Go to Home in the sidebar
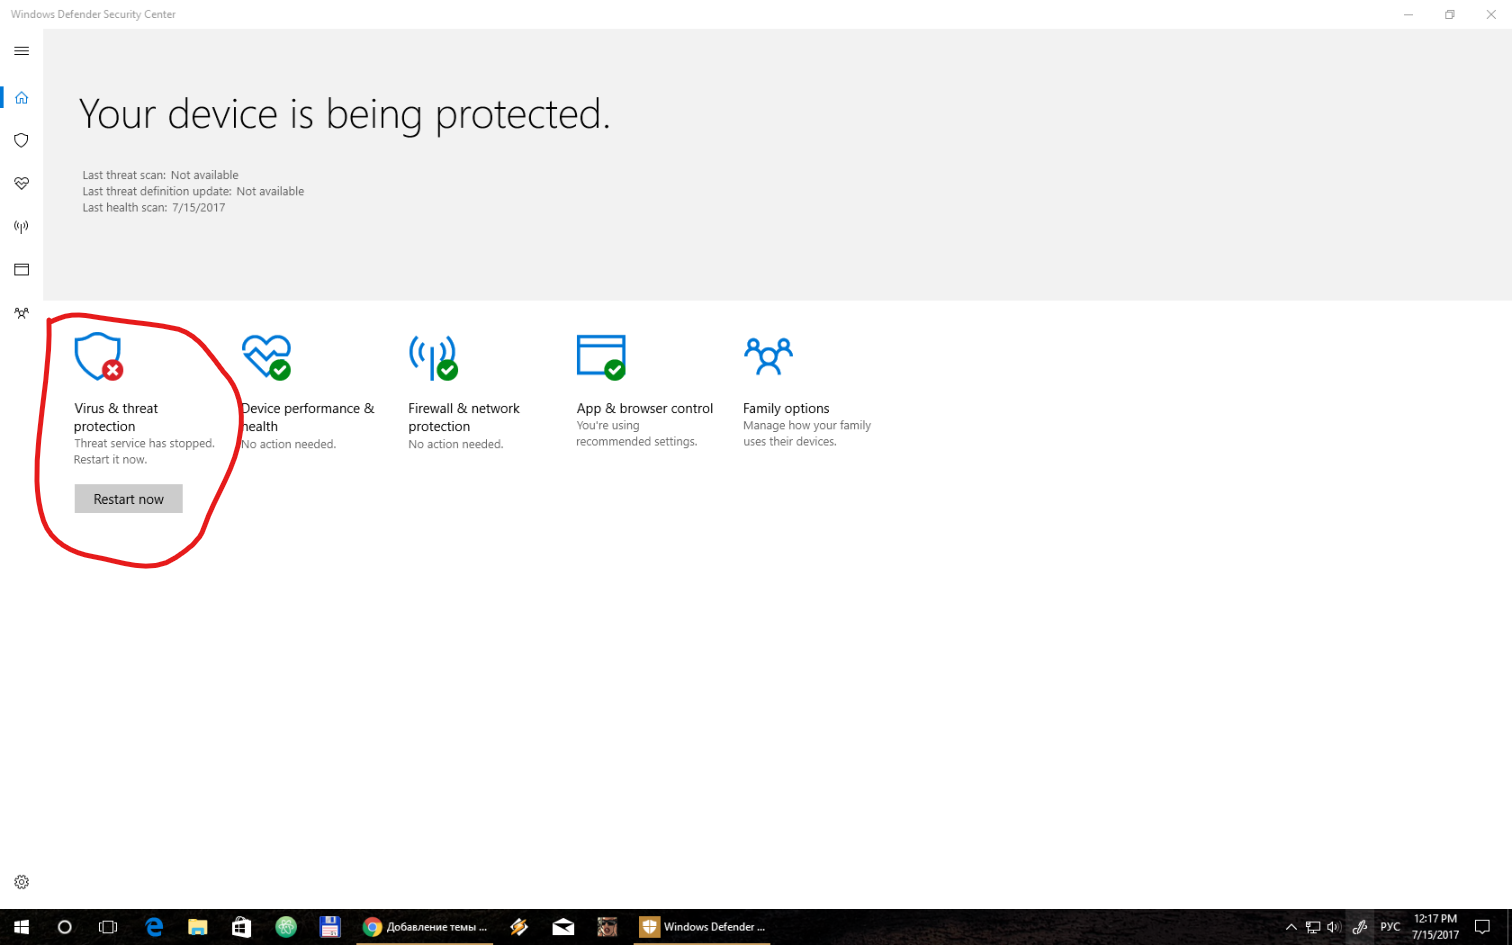The width and height of the screenshot is (1512, 945). click(x=21, y=97)
